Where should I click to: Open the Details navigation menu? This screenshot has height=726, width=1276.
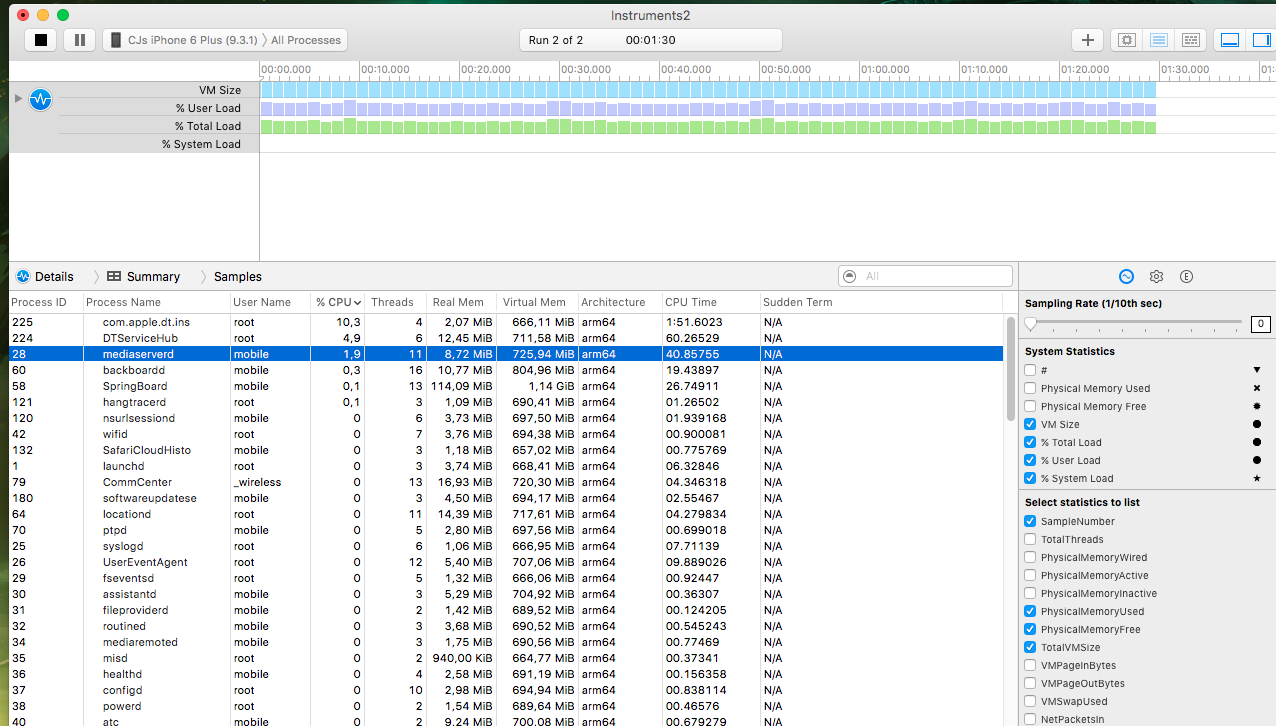click(45, 277)
